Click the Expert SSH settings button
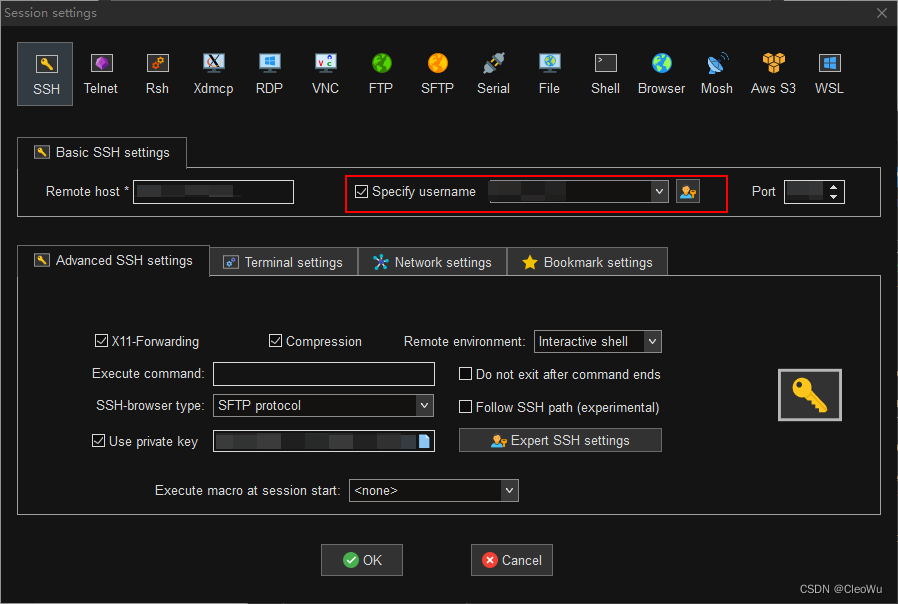The image size is (898, 604). click(x=560, y=440)
